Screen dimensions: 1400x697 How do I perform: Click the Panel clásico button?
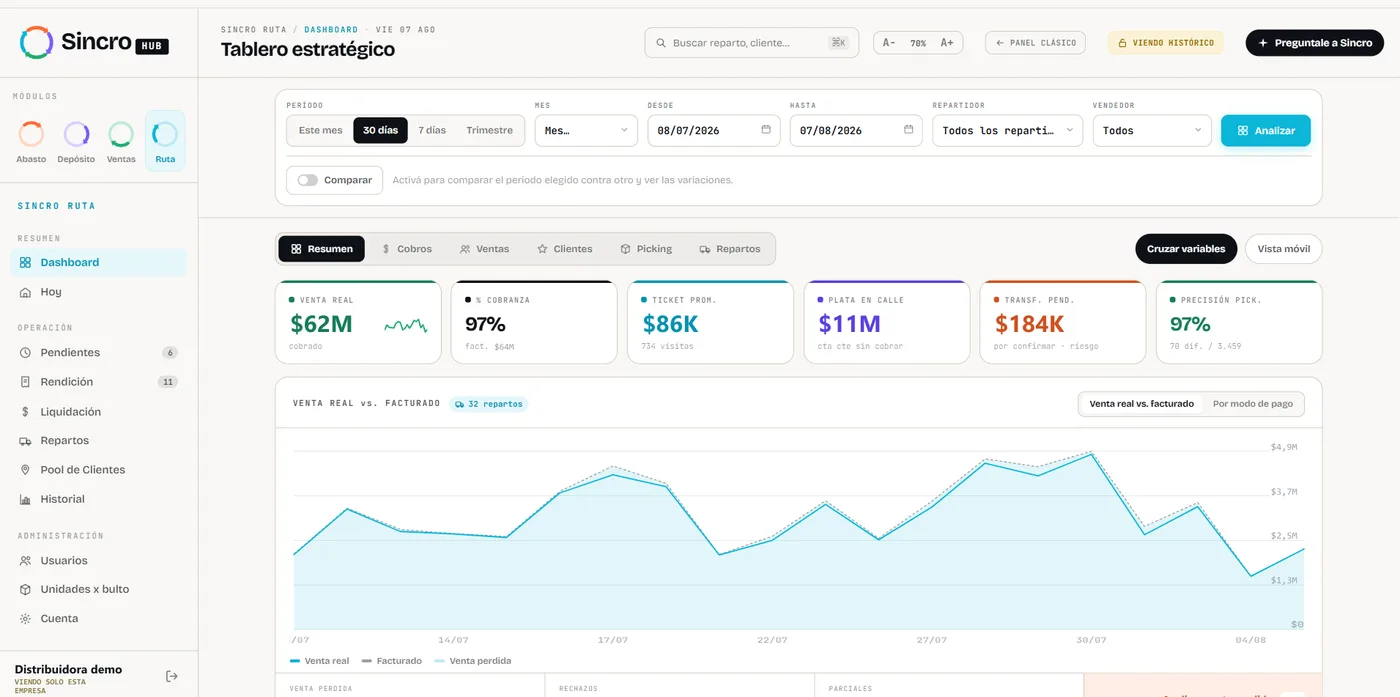point(1035,43)
